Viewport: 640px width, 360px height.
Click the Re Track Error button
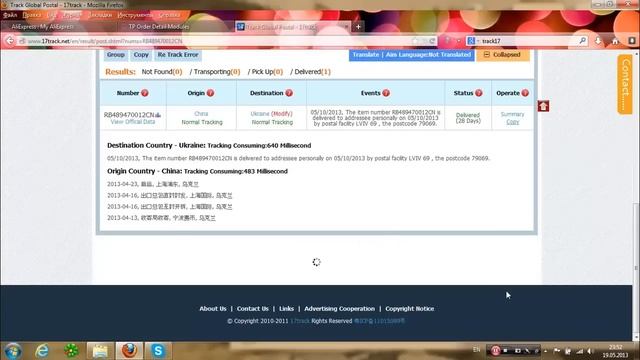point(178,55)
